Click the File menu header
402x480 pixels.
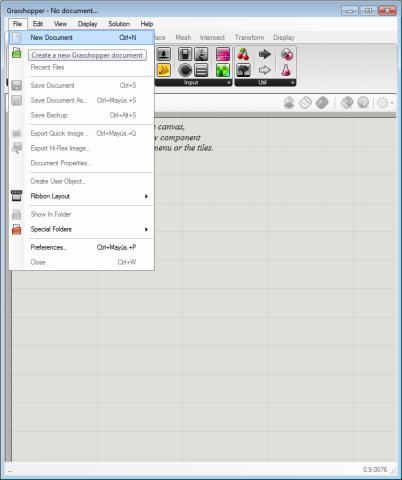point(17,24)
